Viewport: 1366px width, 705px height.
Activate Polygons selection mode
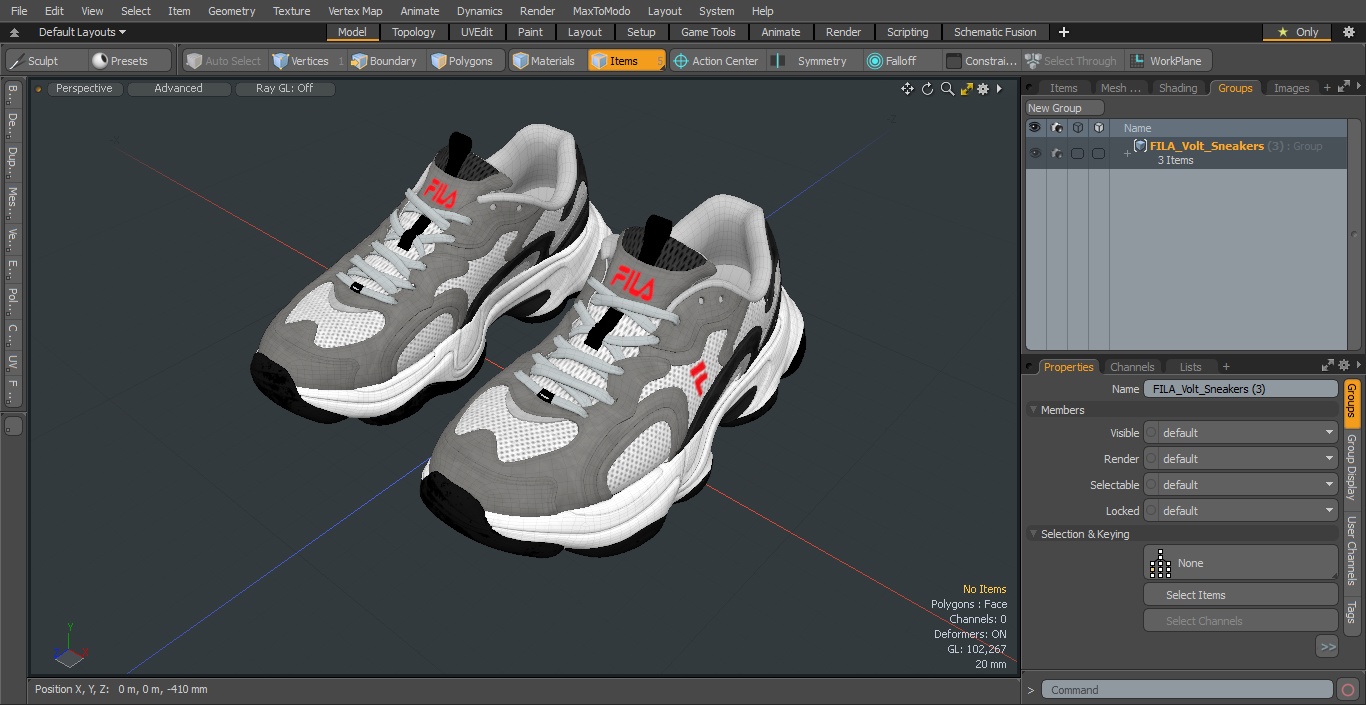point(462,61)
